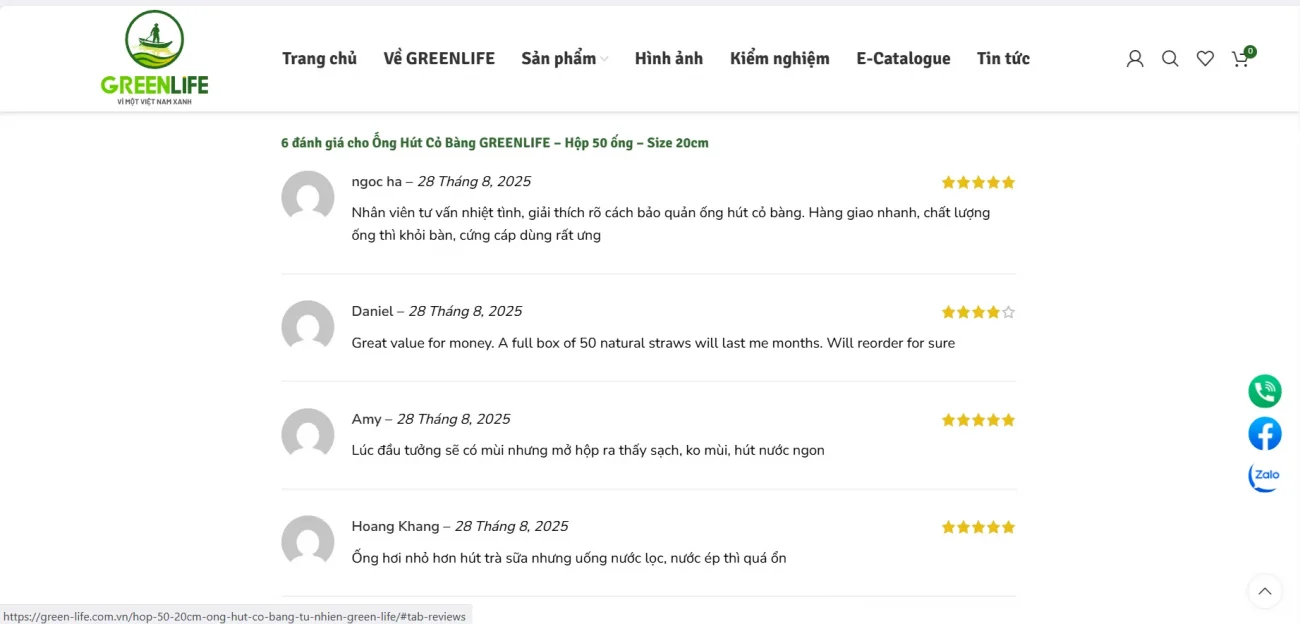Select the Tin tức menu item
The image size is (1300, 624).
point(1003,58)
